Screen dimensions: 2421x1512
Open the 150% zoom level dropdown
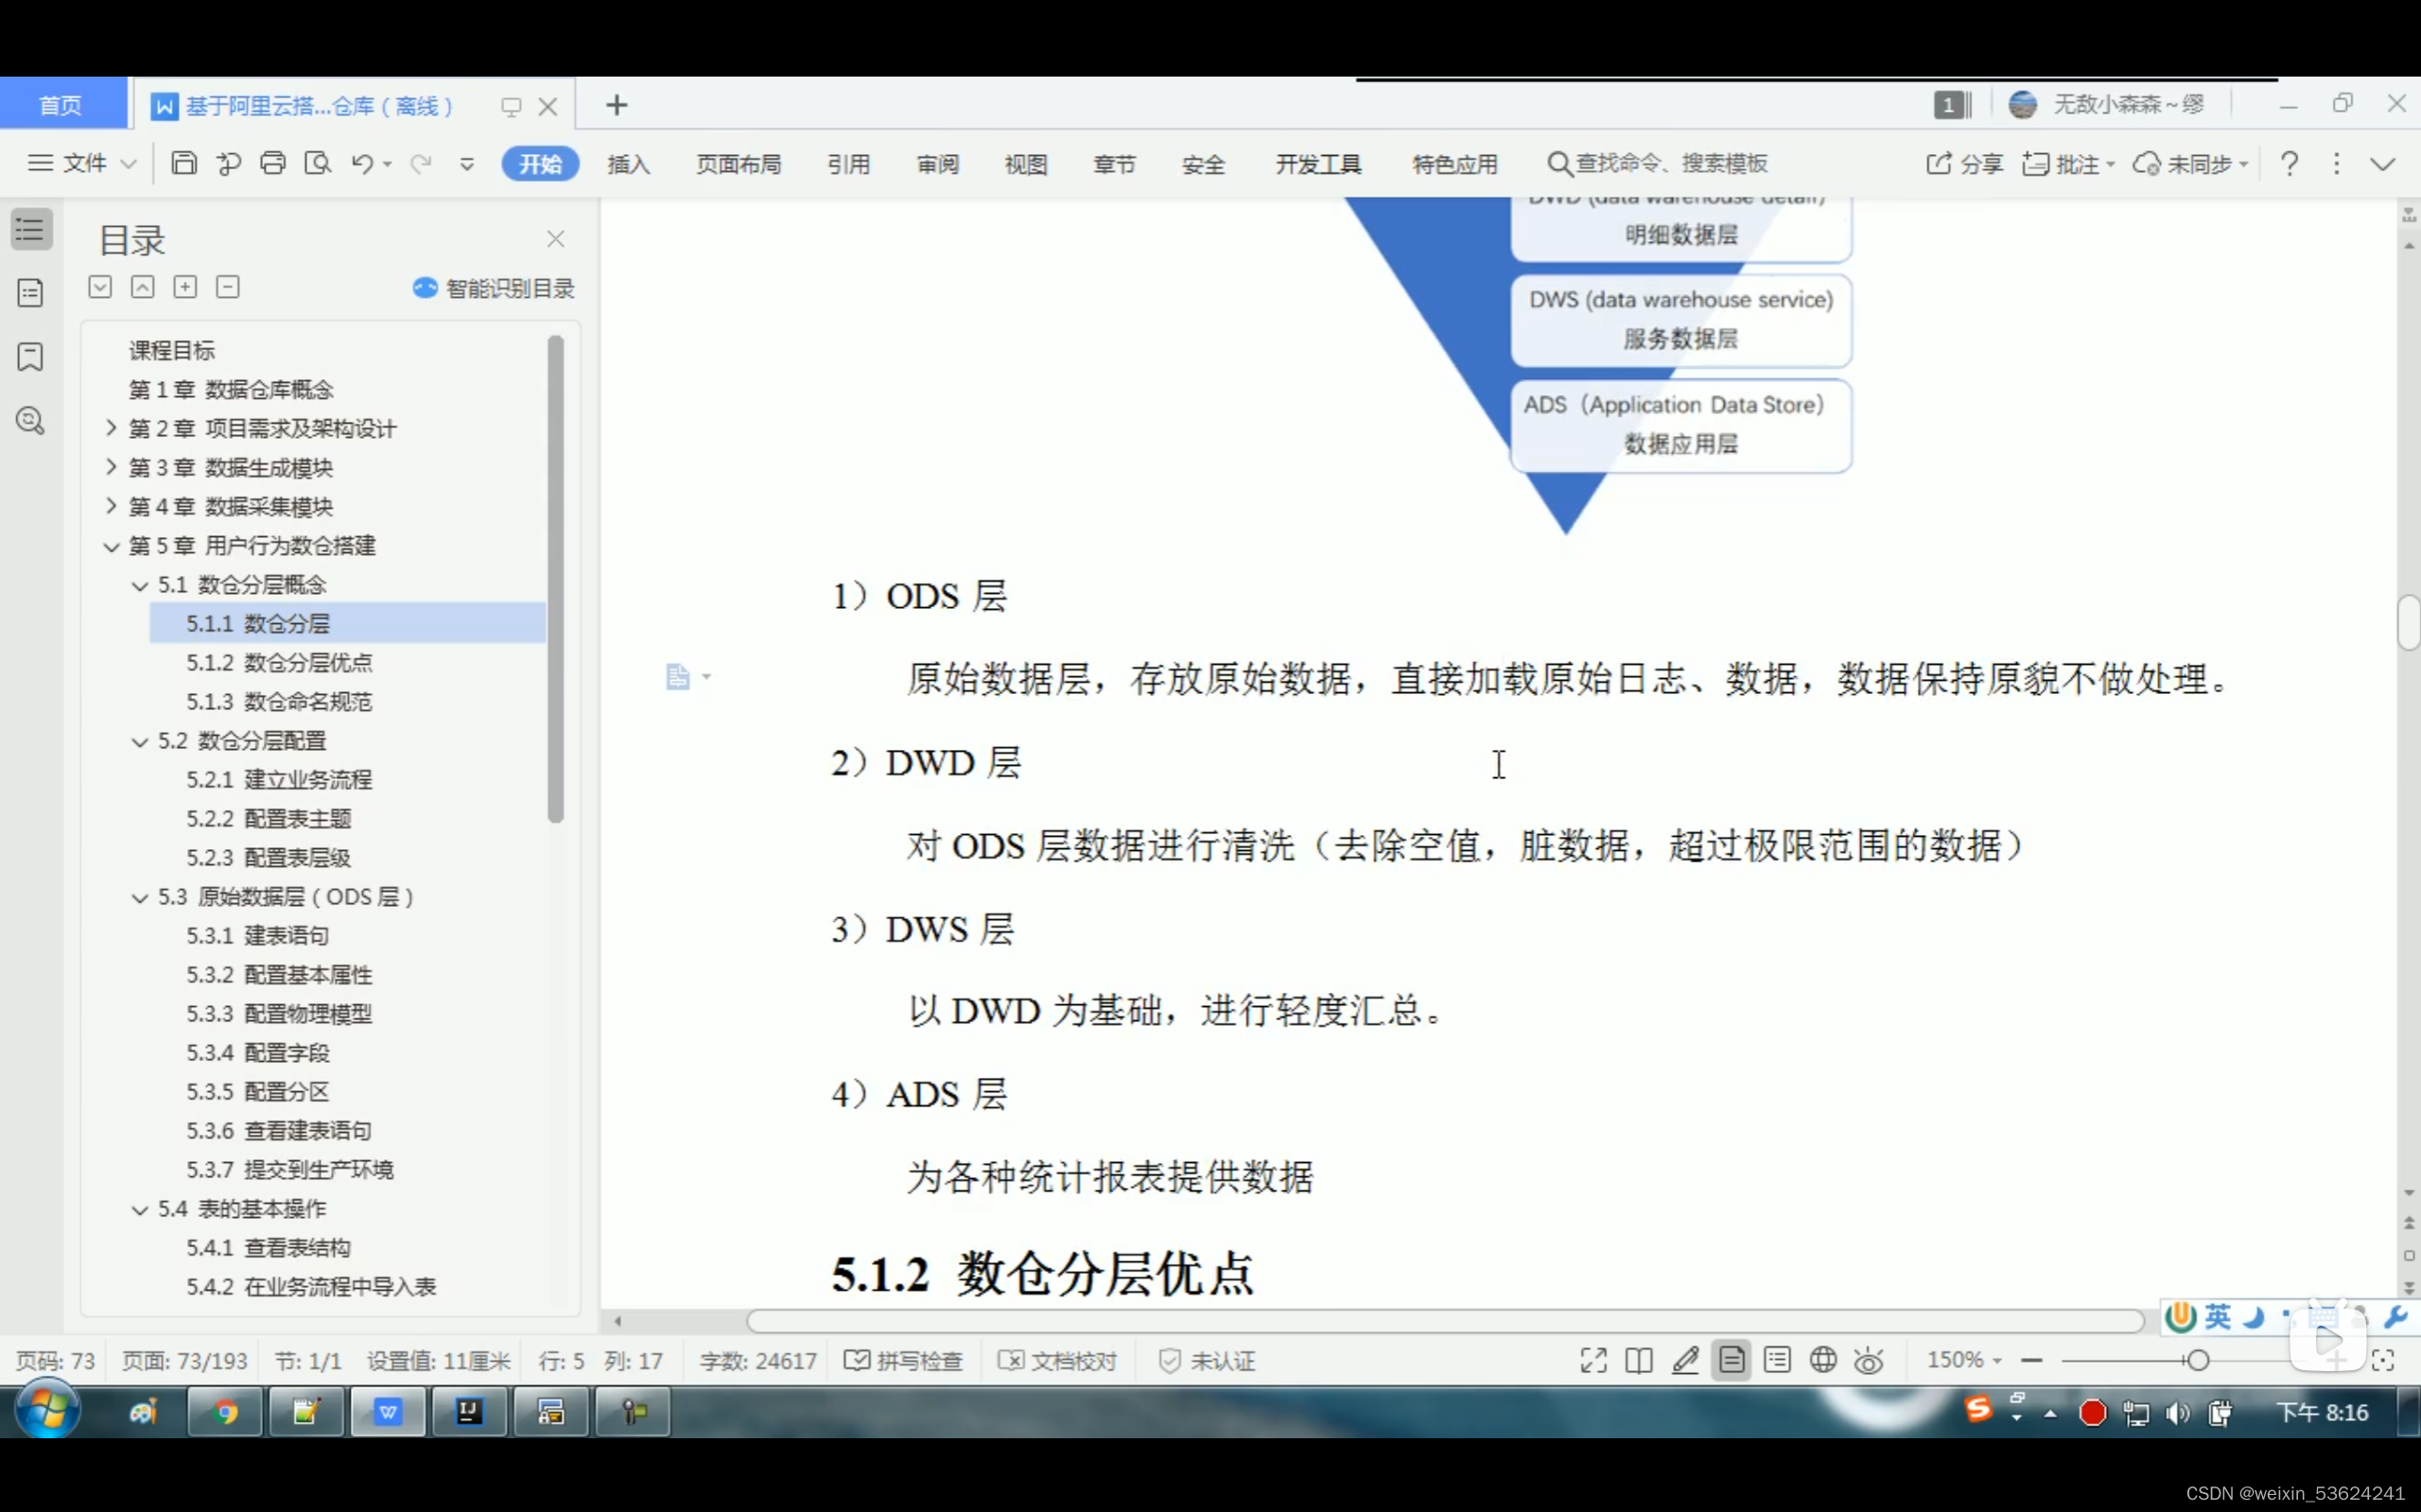1964,1360
